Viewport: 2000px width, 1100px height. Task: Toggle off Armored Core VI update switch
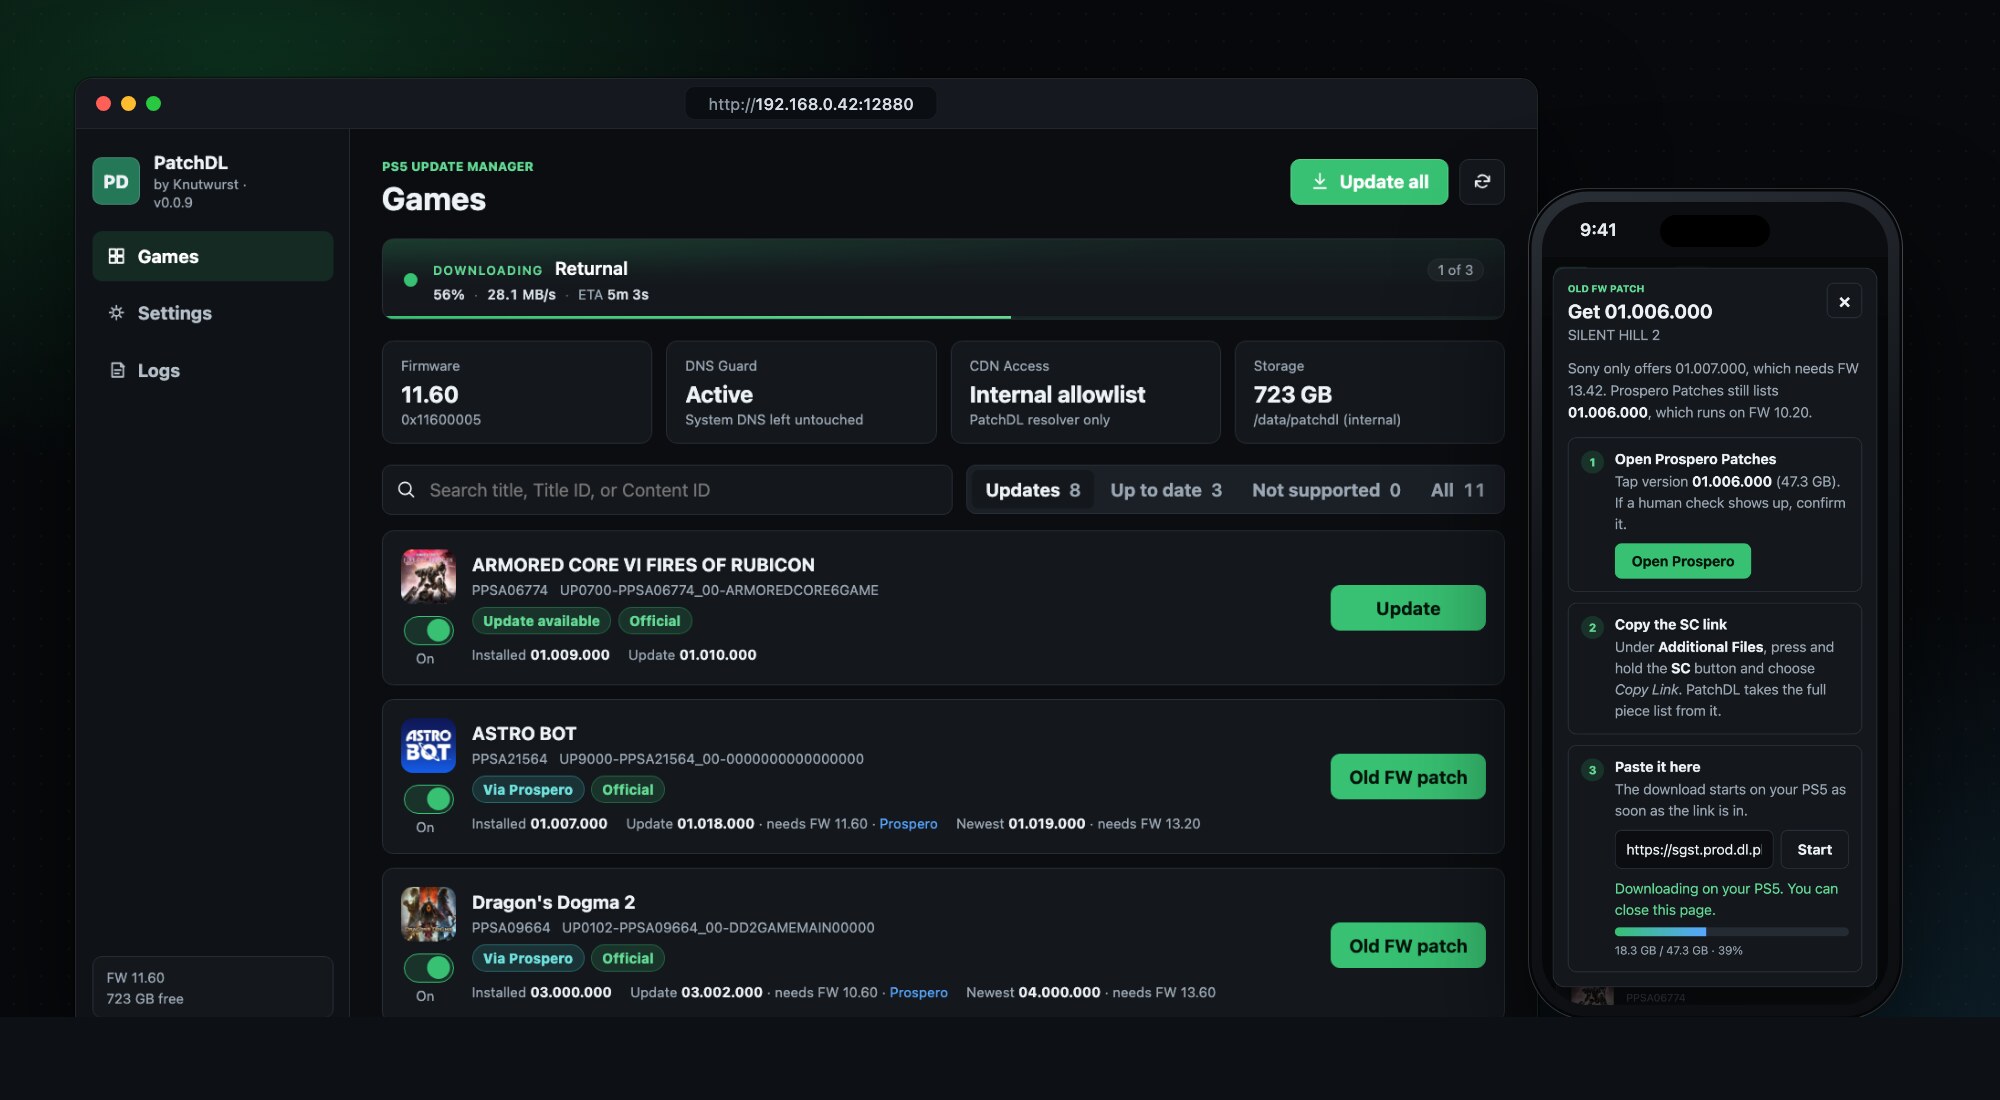(428, 630)
